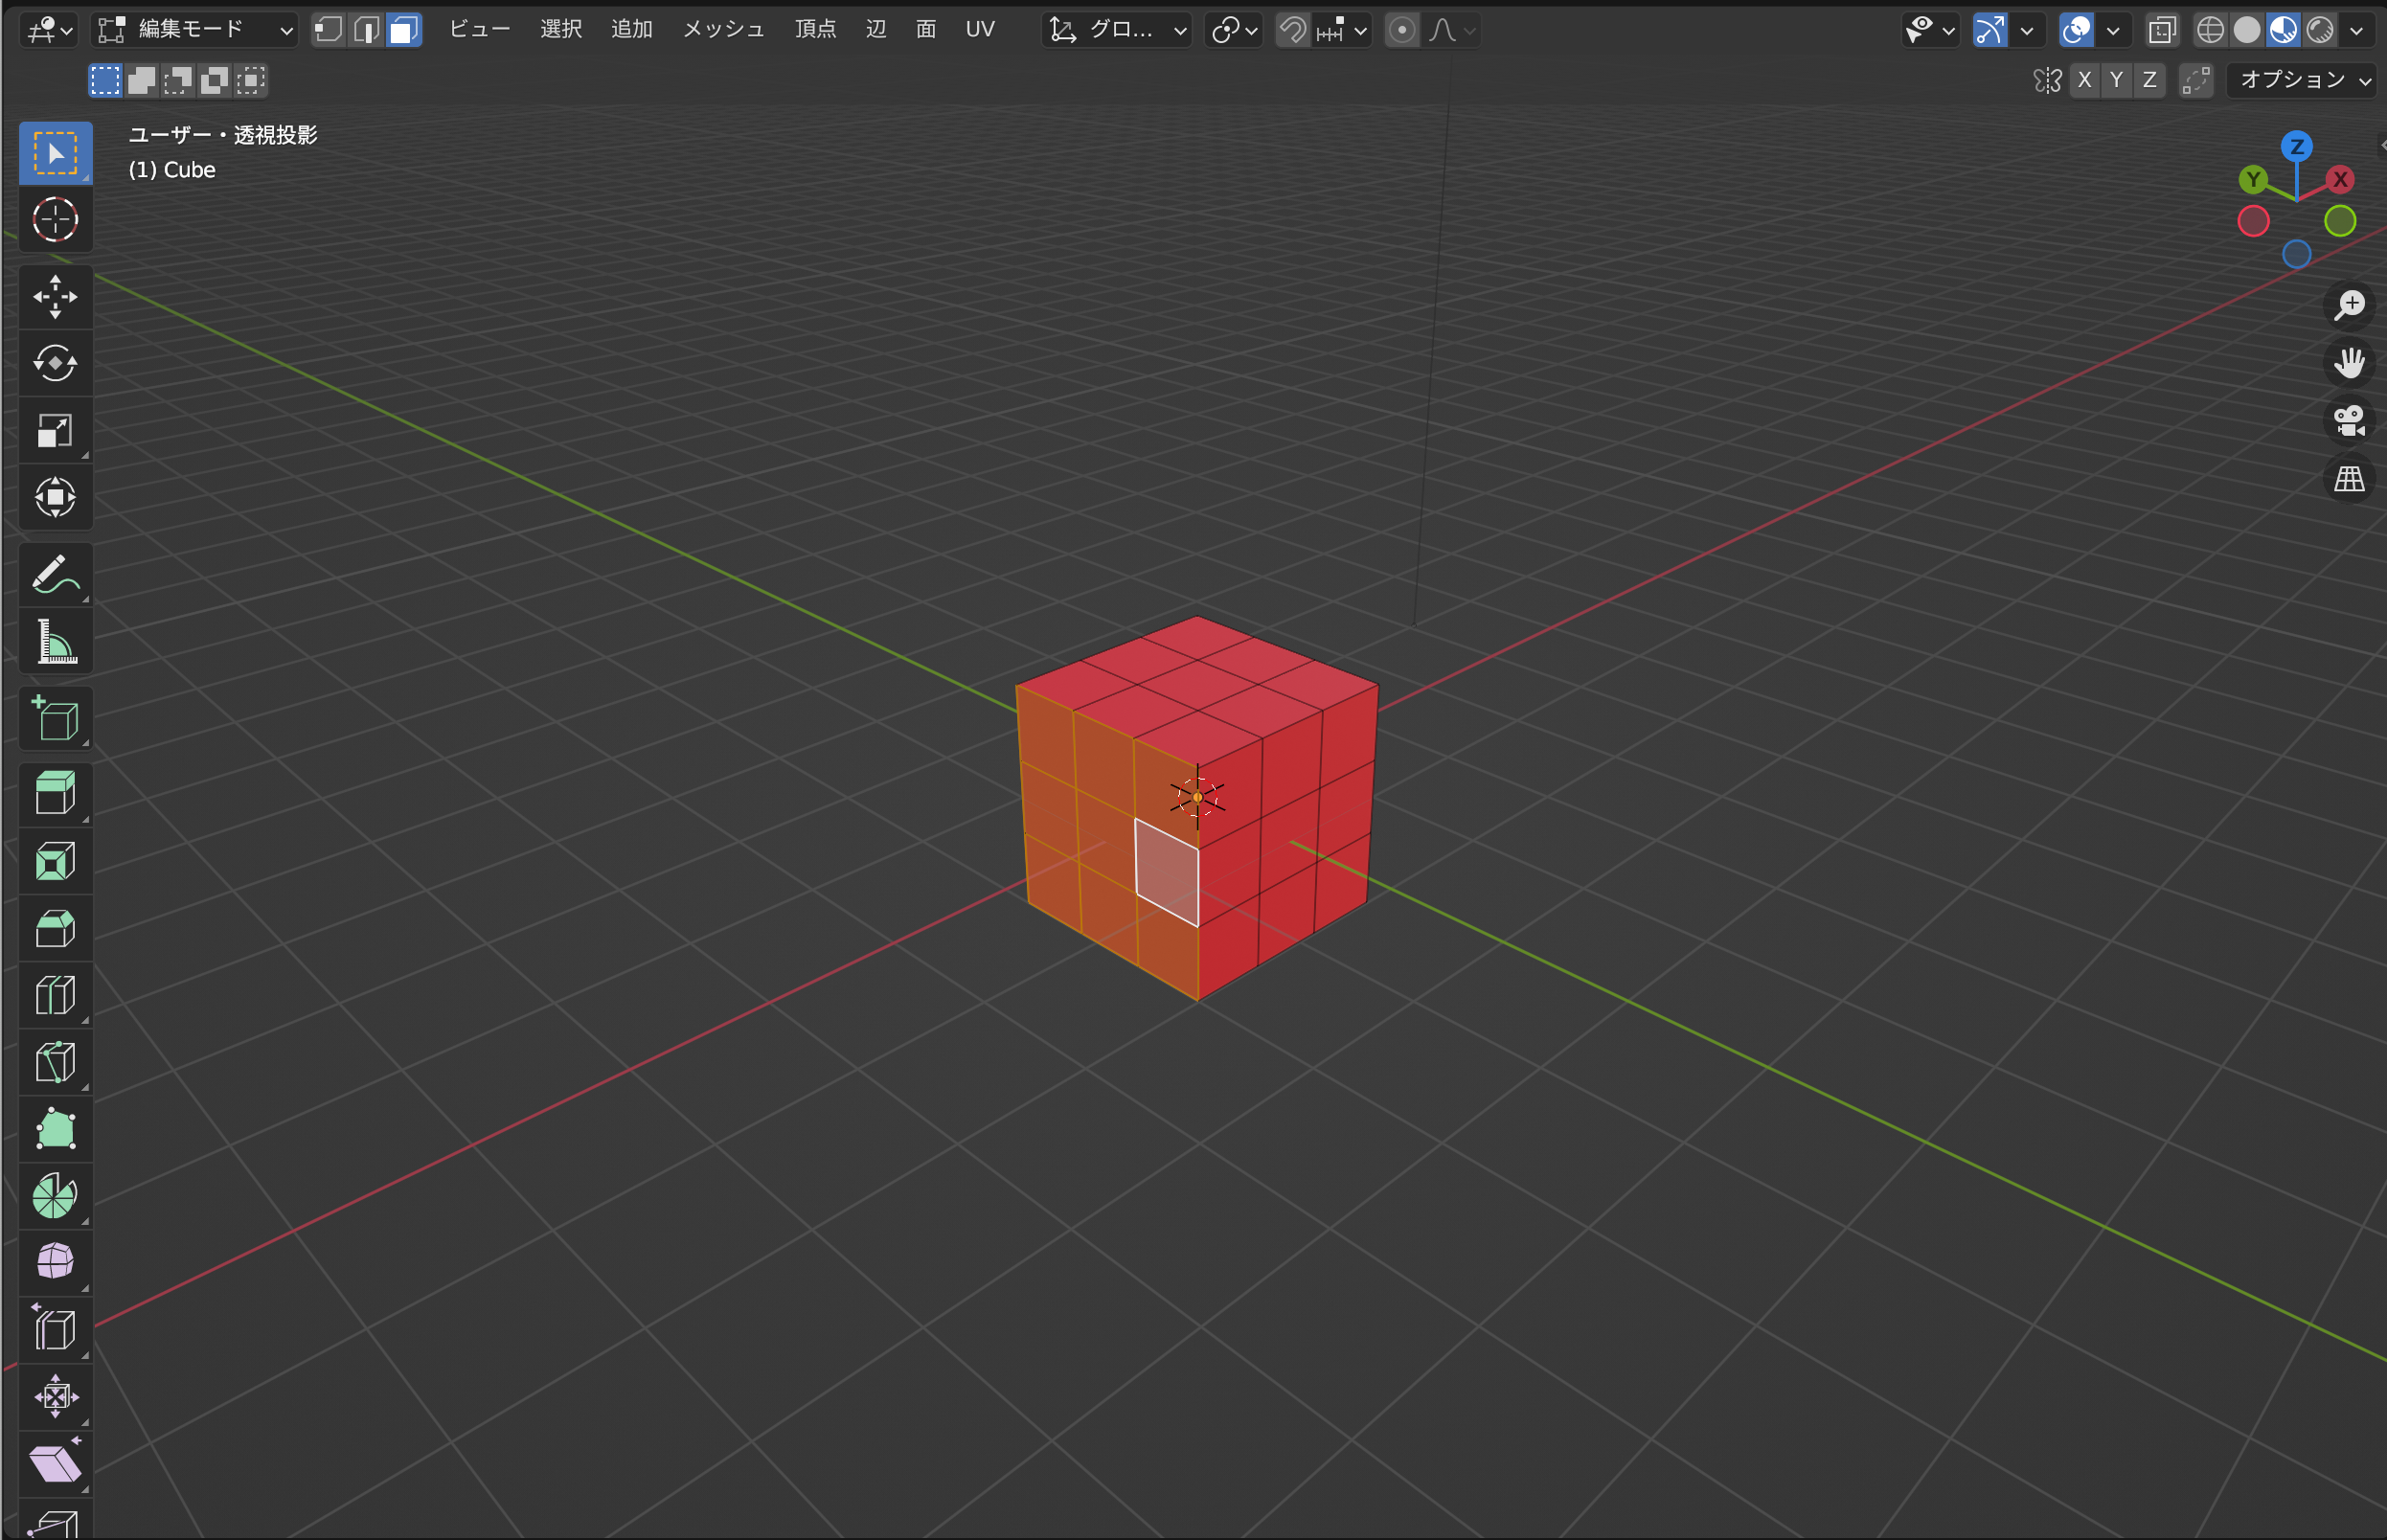
Task: Open the UV menu
Action: click(980, 30)
